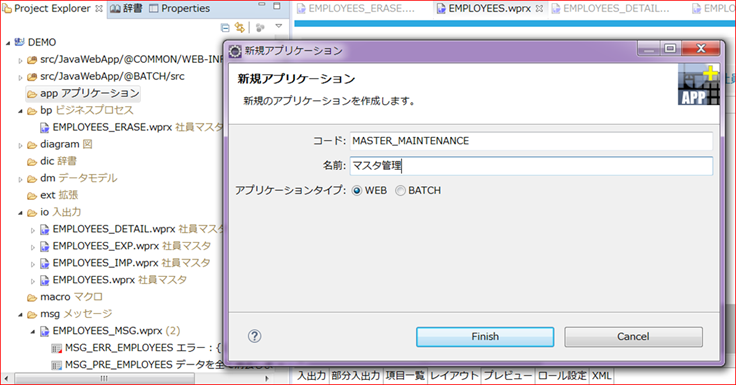The image size is (736, 385).
Task: Expand src/JavaWebApp/@BATCH/src folder
Action: (x=20, y=77)
